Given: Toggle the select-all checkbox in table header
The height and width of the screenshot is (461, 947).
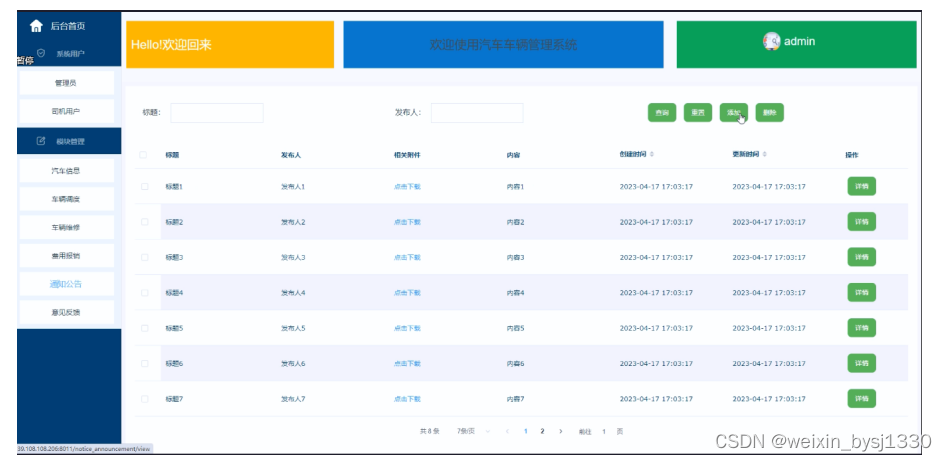Looking at the screenshot, I should tap(143, 155).
